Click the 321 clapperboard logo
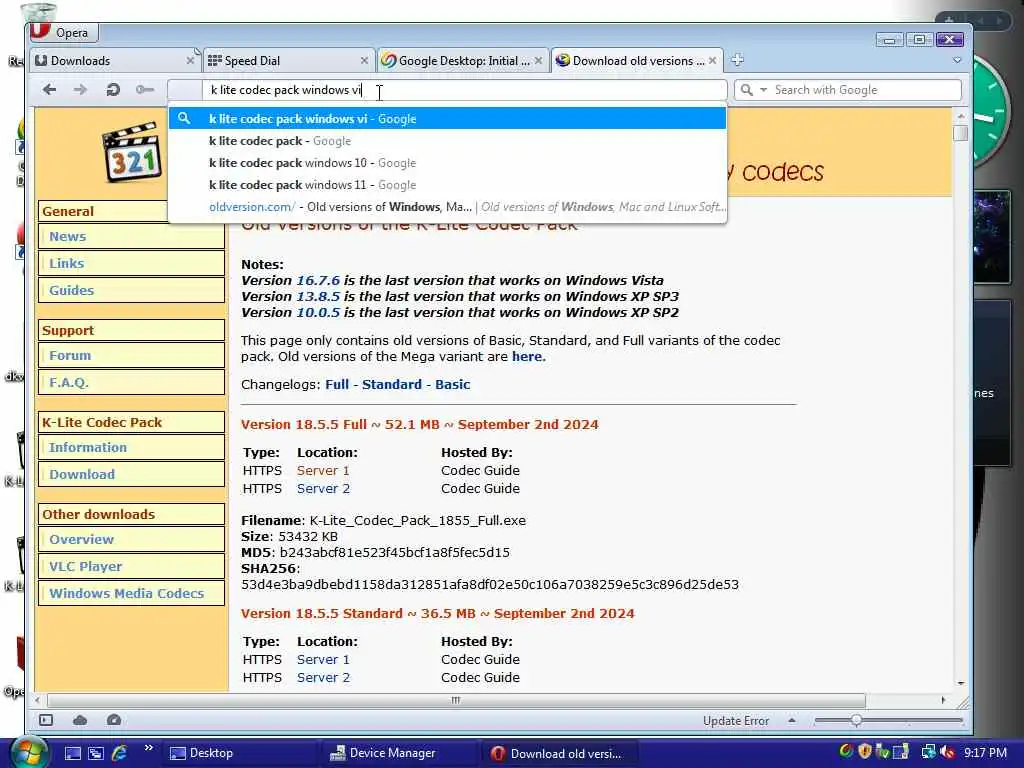Screen dimensions: 1024x768 [x=132, y=152]
